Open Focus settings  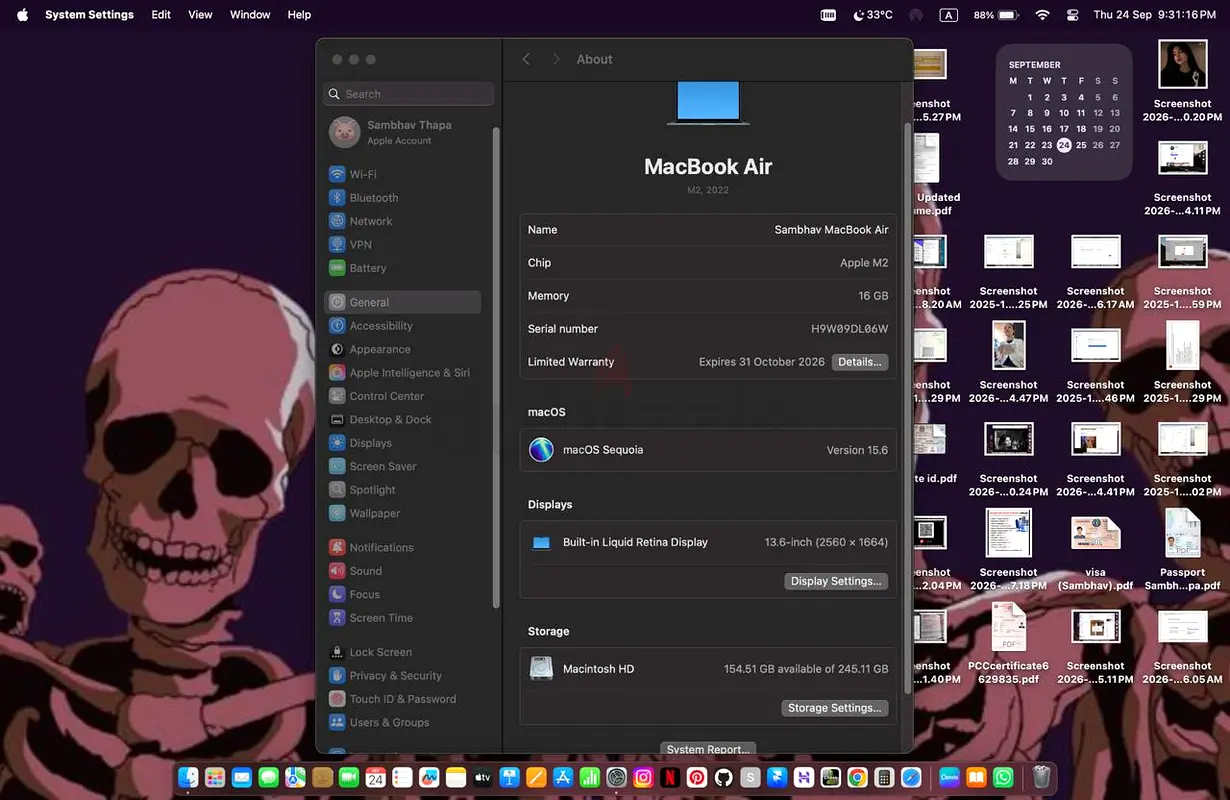pos(402,594)
